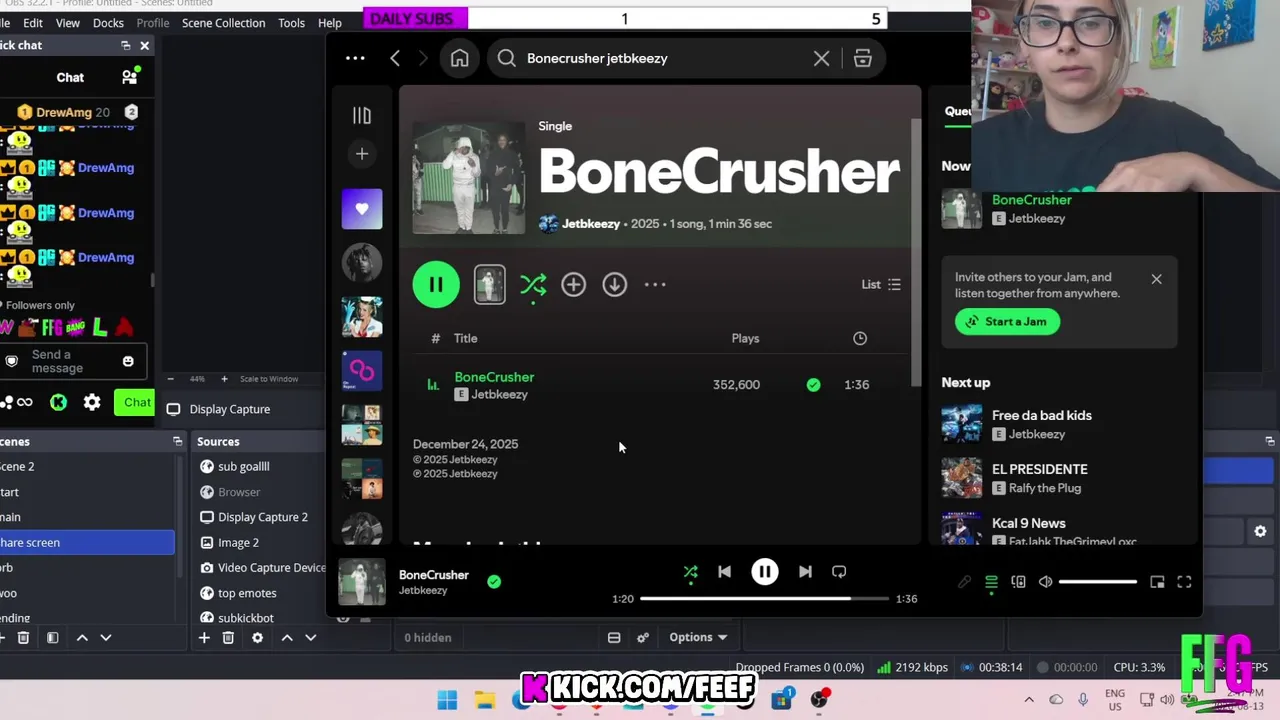The image size is (1280, 720).
Task: Open chat users list icon
Action: 129,77
